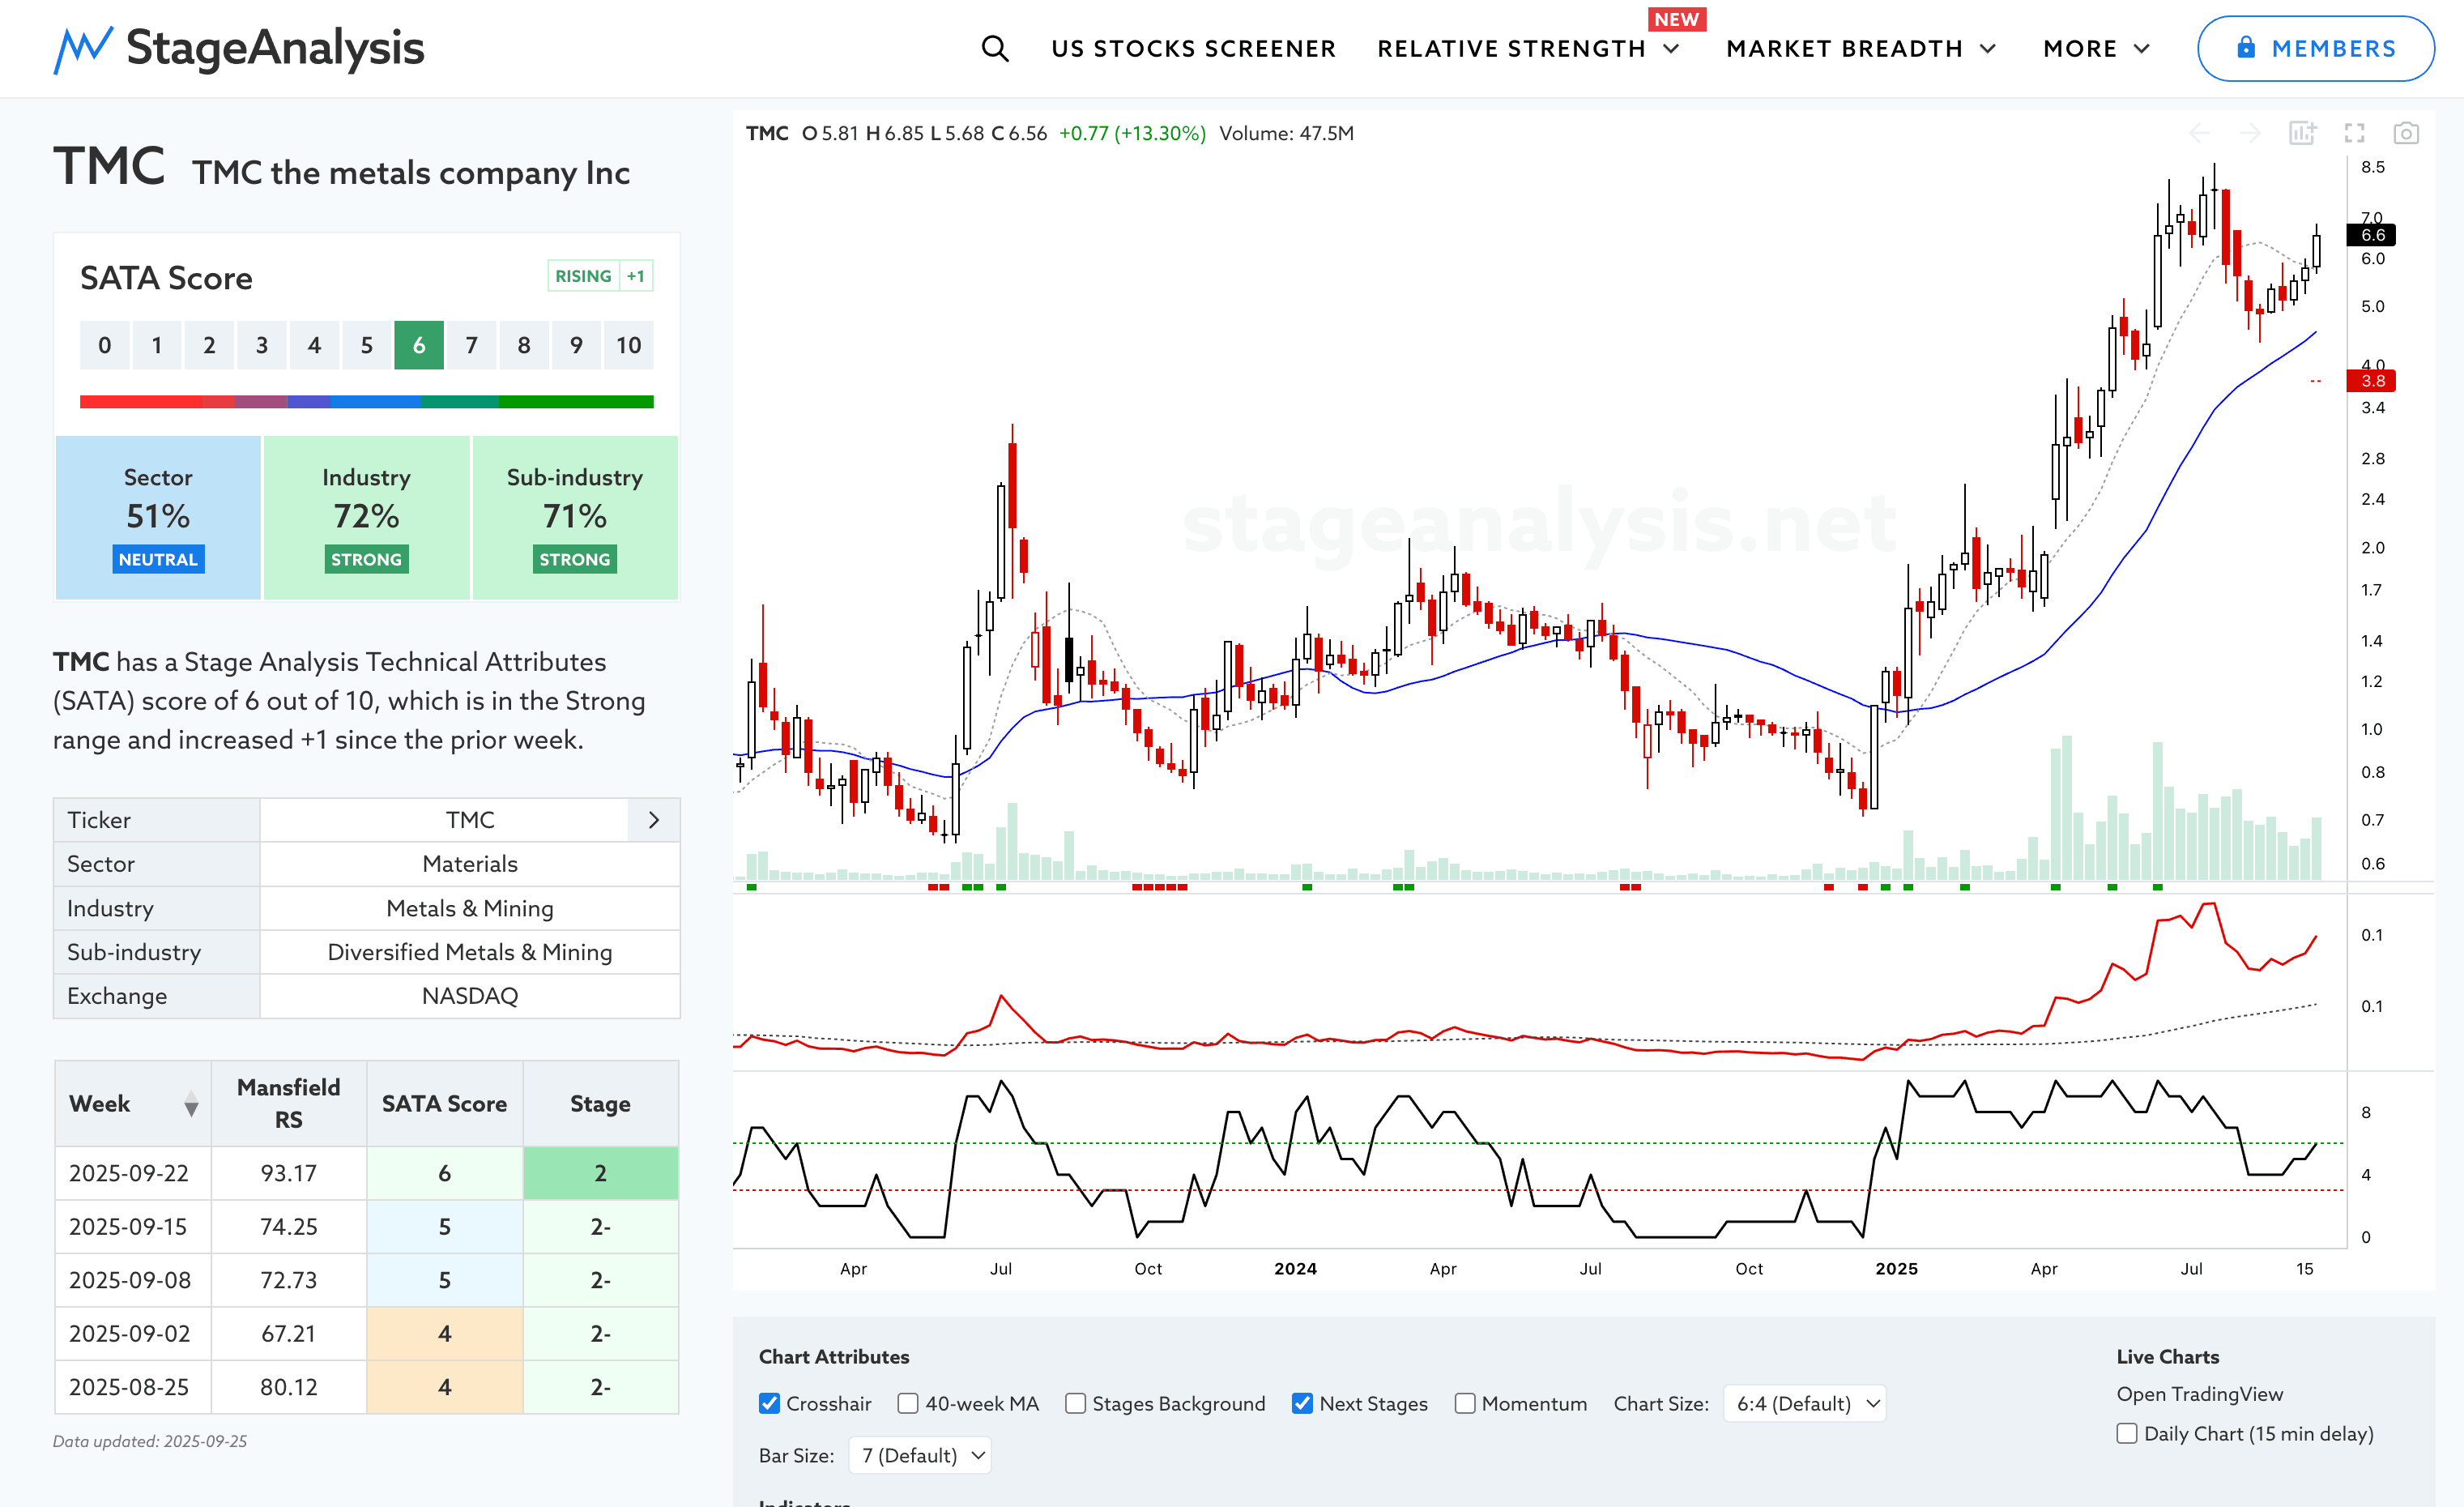The image size is (2464, 1507).
Task: Sort table by Week arrow icon
Action: pyautogui.click(x=191, y=1104)
